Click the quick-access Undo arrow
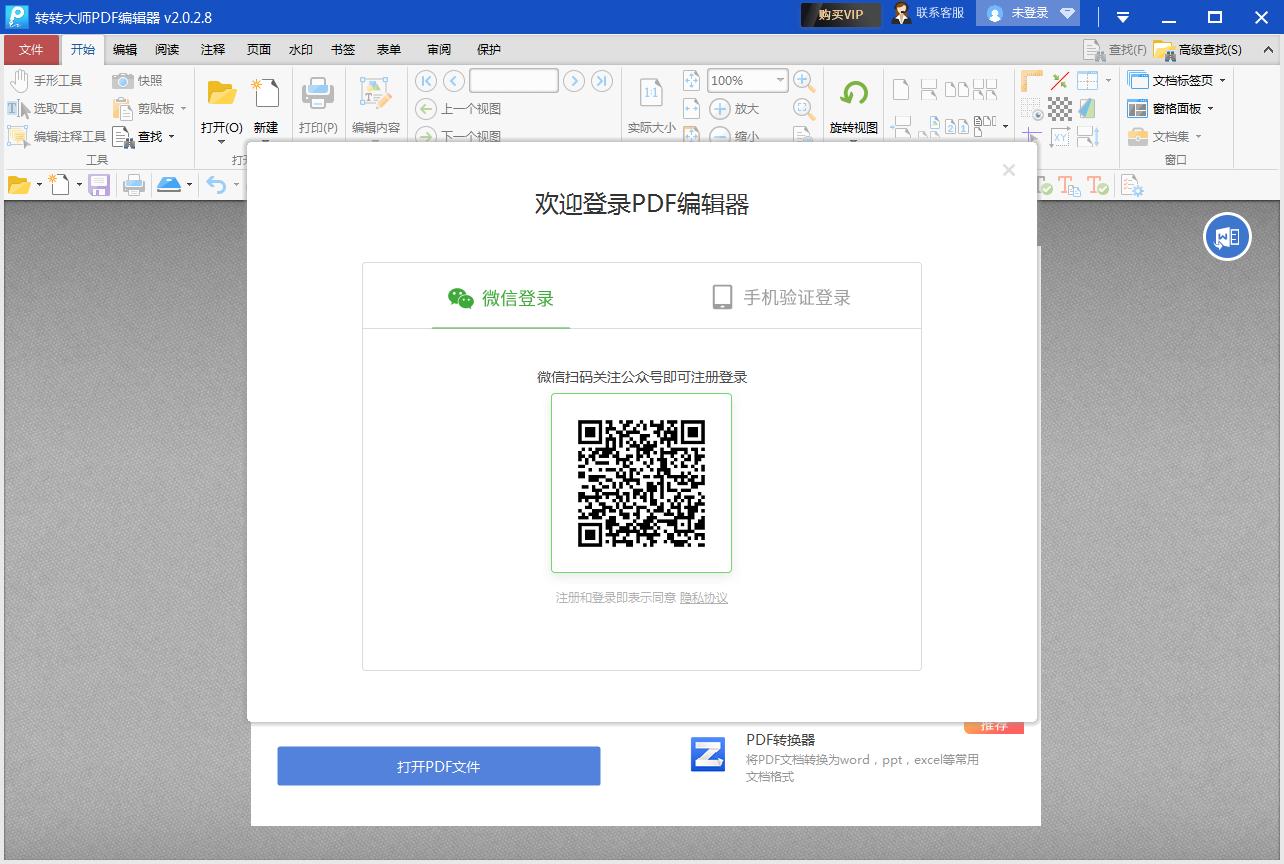Viewport: 1284px width, 864px height. pos(216,185)
